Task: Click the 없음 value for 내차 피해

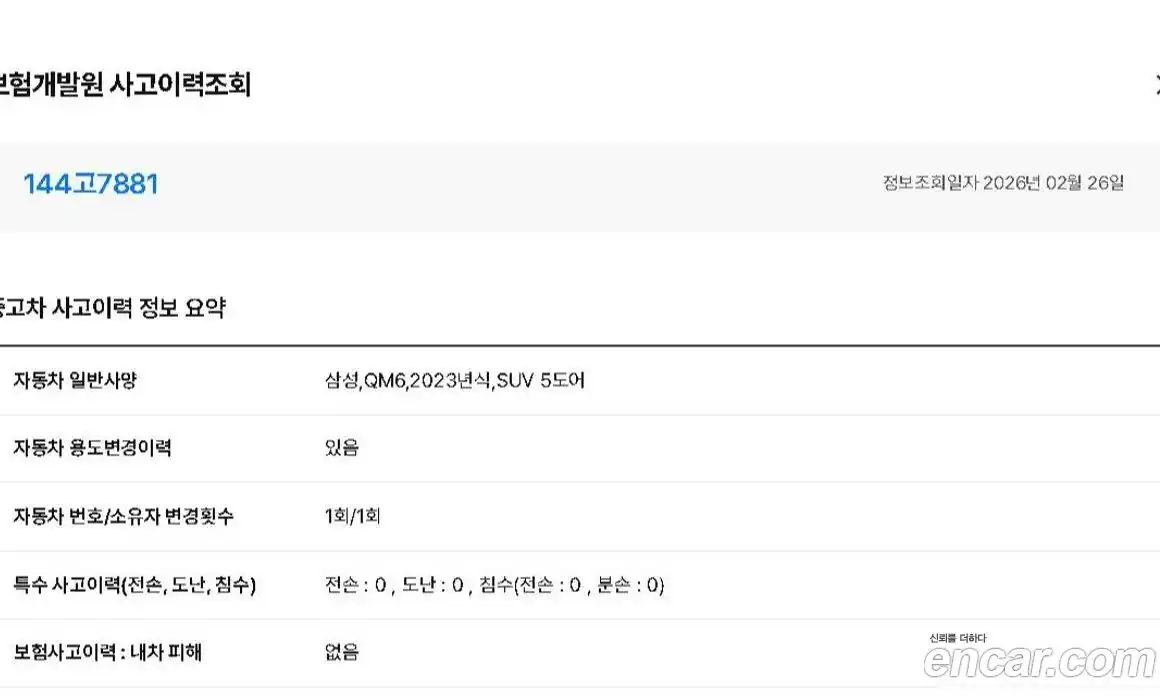Action: point(342,653)
